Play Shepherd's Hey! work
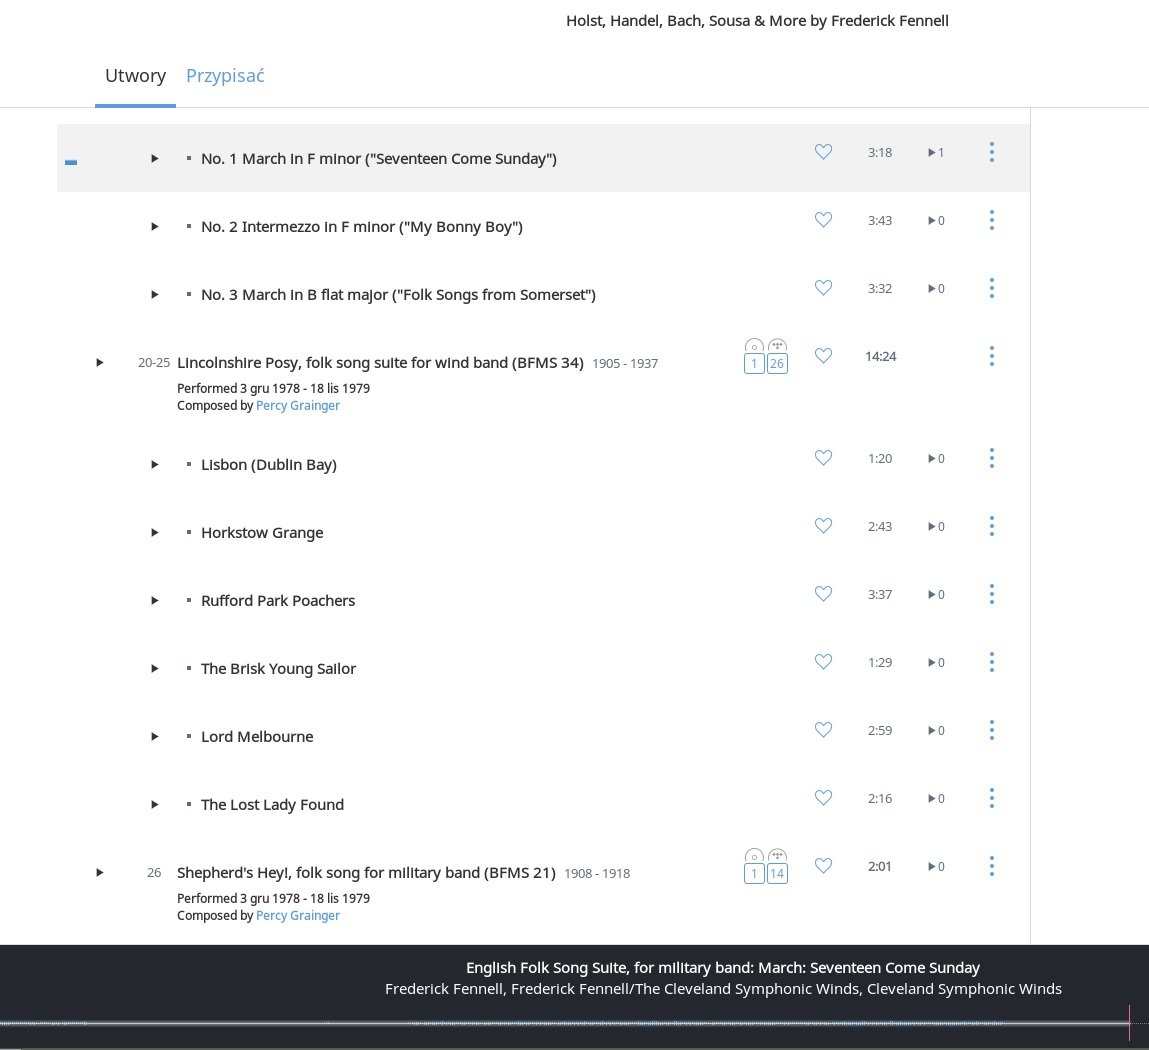Viewport: 1149px width, 1050px height. click(x=100, y=873)
